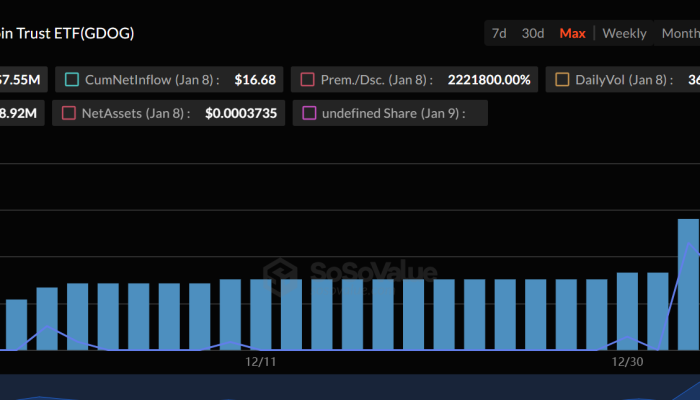
Task: Switch chart range to 30d
Action: point(533,33)
